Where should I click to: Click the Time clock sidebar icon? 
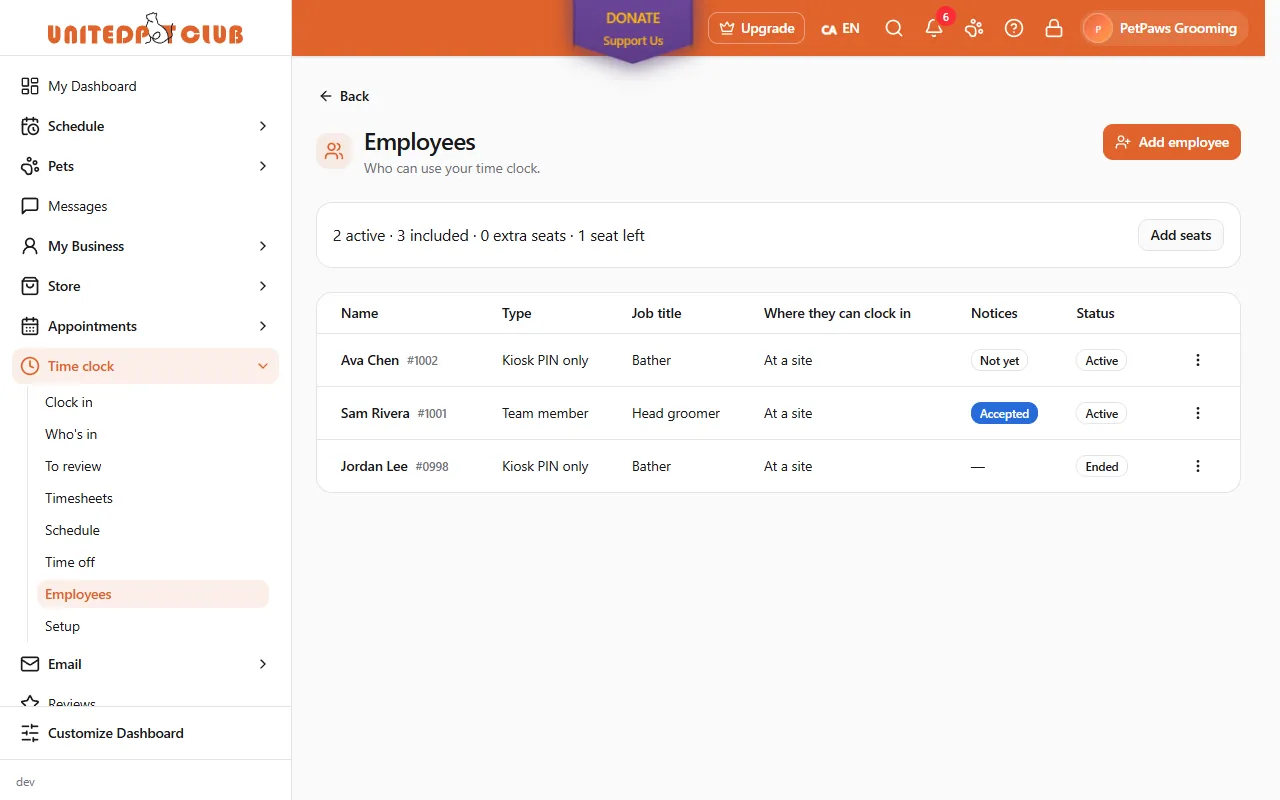[x=30, y=366]
